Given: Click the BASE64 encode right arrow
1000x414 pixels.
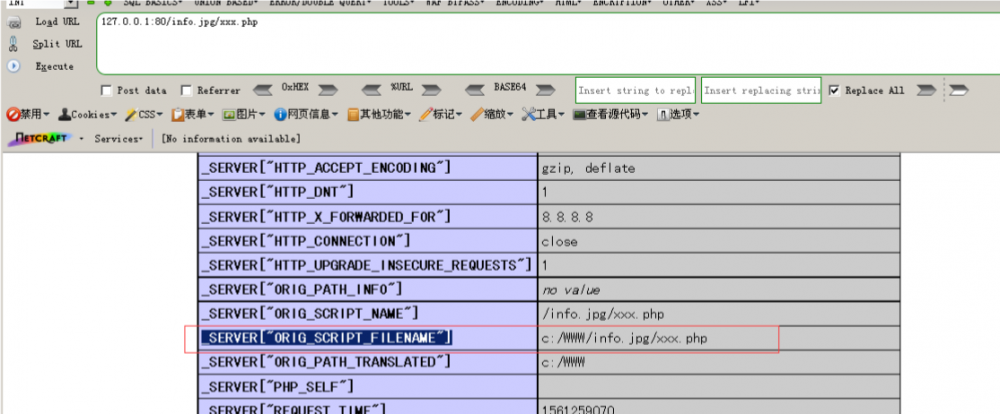Looking at the screenshot, I should (545, 90).
